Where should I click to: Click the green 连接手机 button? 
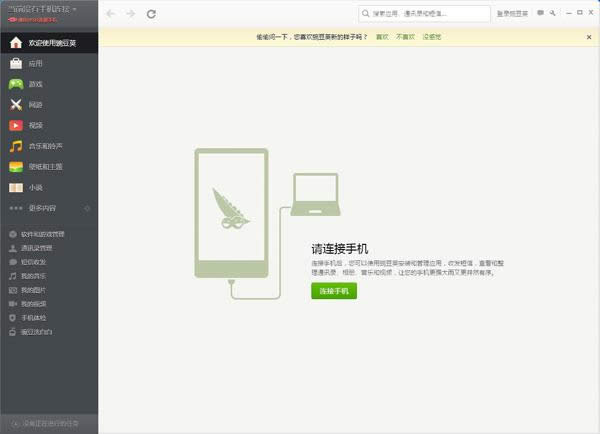333,291
